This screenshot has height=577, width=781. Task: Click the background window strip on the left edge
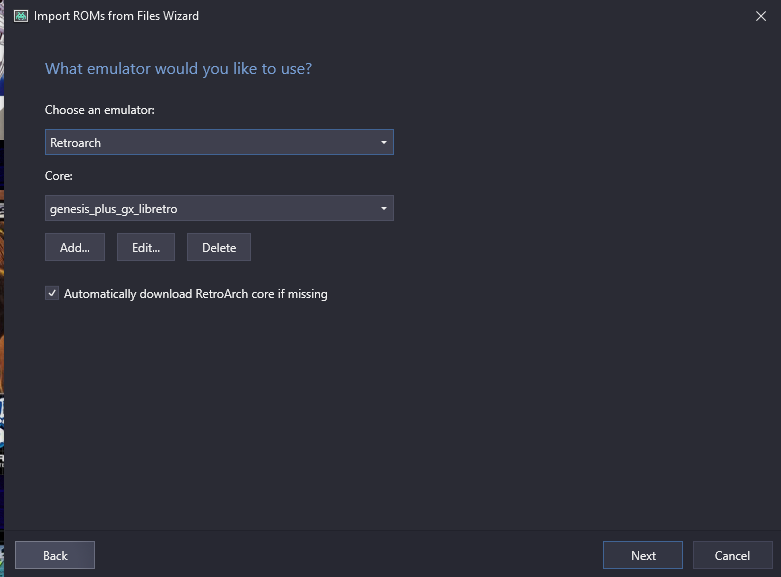(2, 288)
